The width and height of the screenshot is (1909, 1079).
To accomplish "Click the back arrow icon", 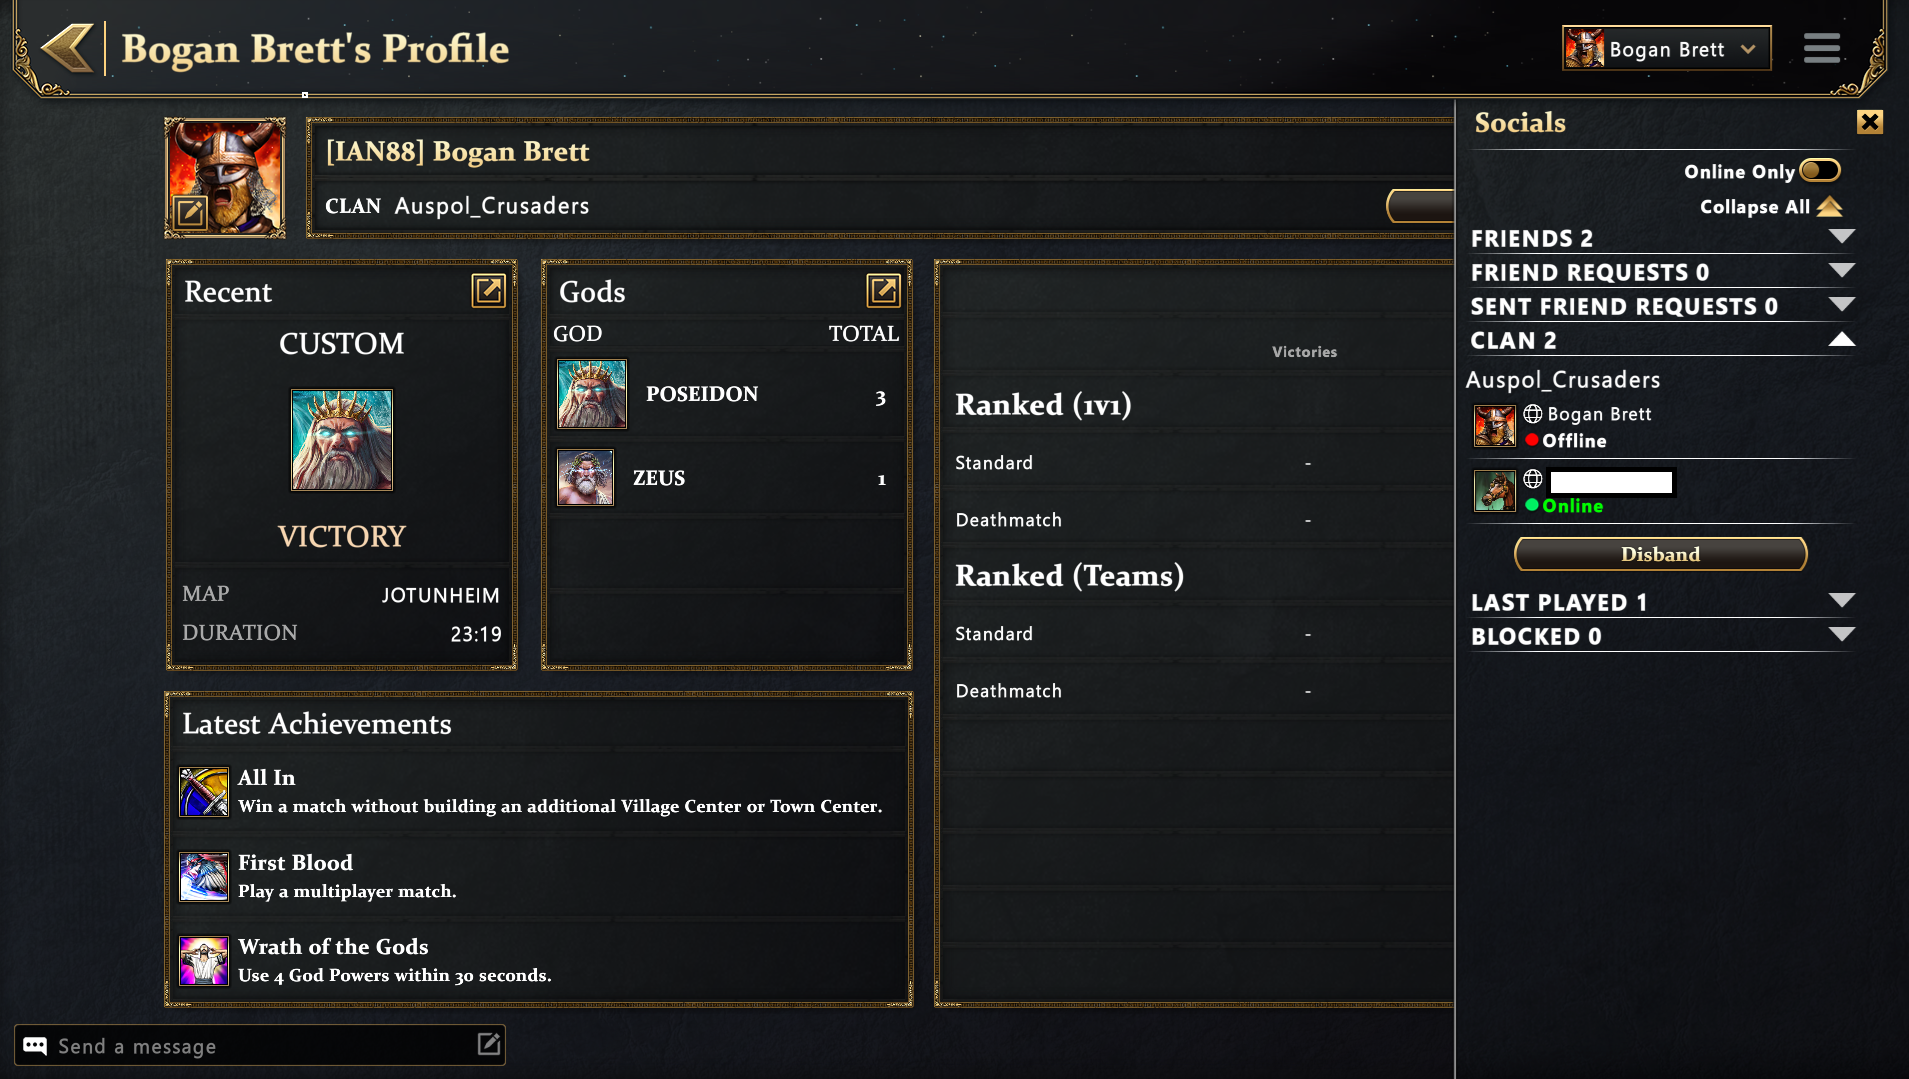I will 67,49.
